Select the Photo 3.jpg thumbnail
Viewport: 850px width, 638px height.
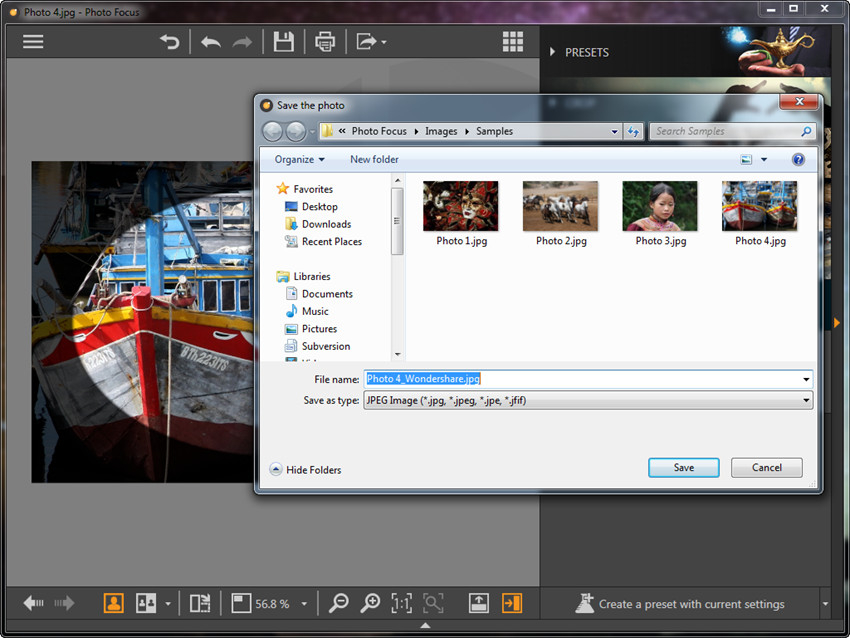pyautogui.click(x=660, y=214)
